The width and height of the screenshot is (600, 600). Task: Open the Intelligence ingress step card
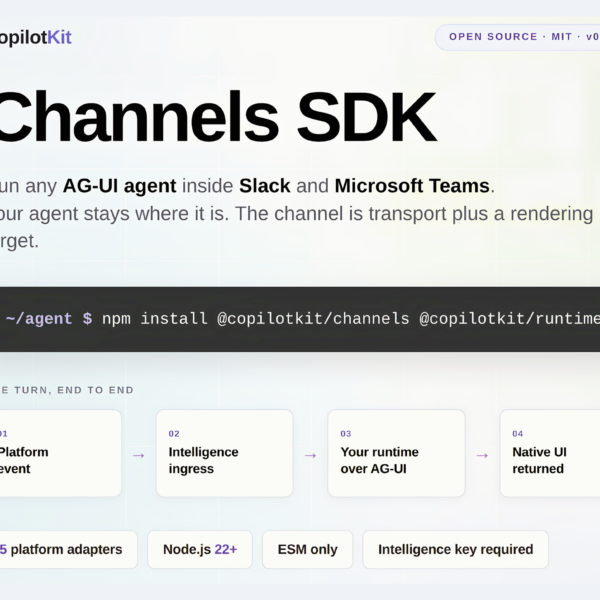click(x=225, y=453)
